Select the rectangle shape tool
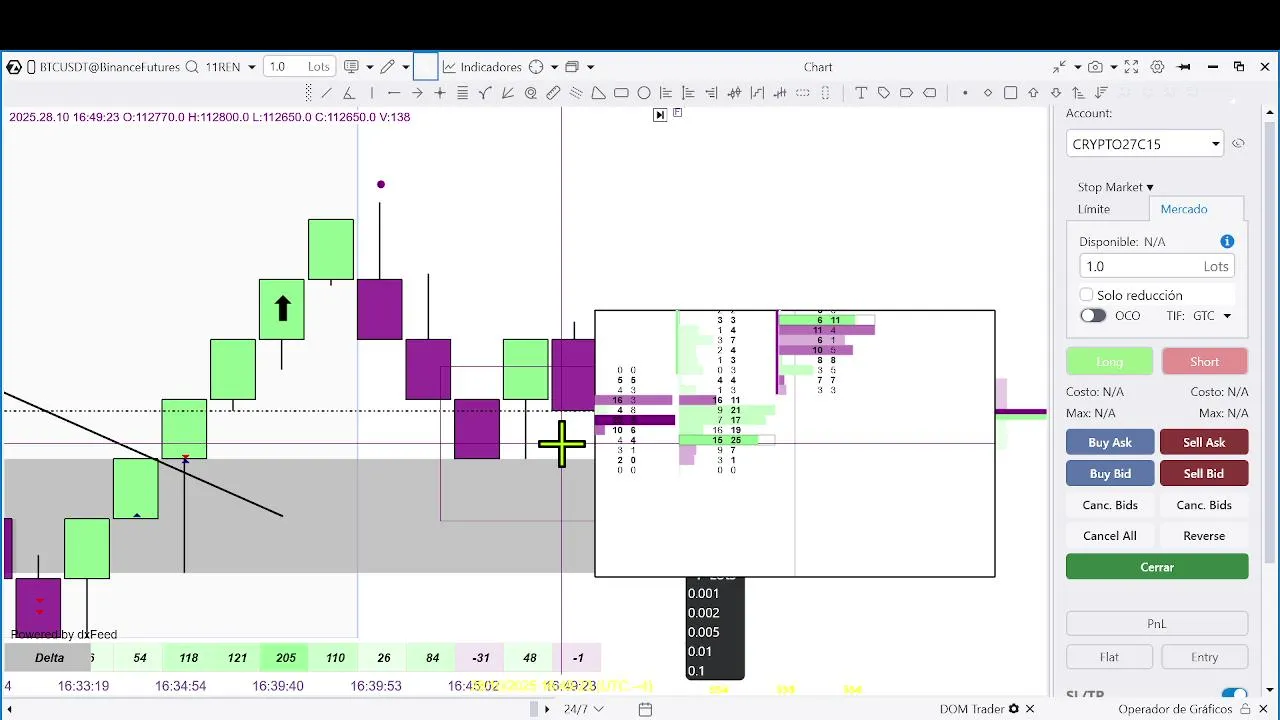 [x=621, y=93]
